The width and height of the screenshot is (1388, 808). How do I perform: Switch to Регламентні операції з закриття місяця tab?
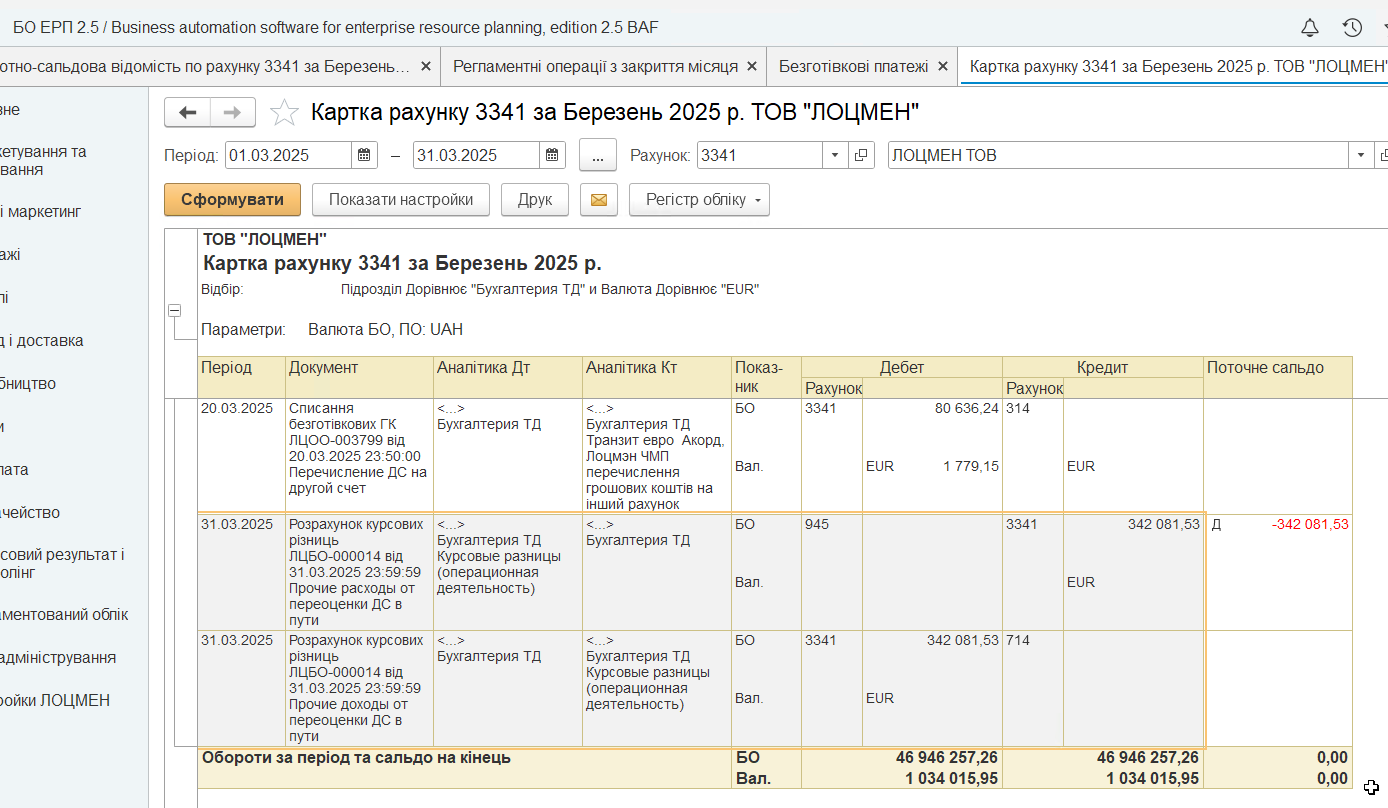(x=595, y=66)
